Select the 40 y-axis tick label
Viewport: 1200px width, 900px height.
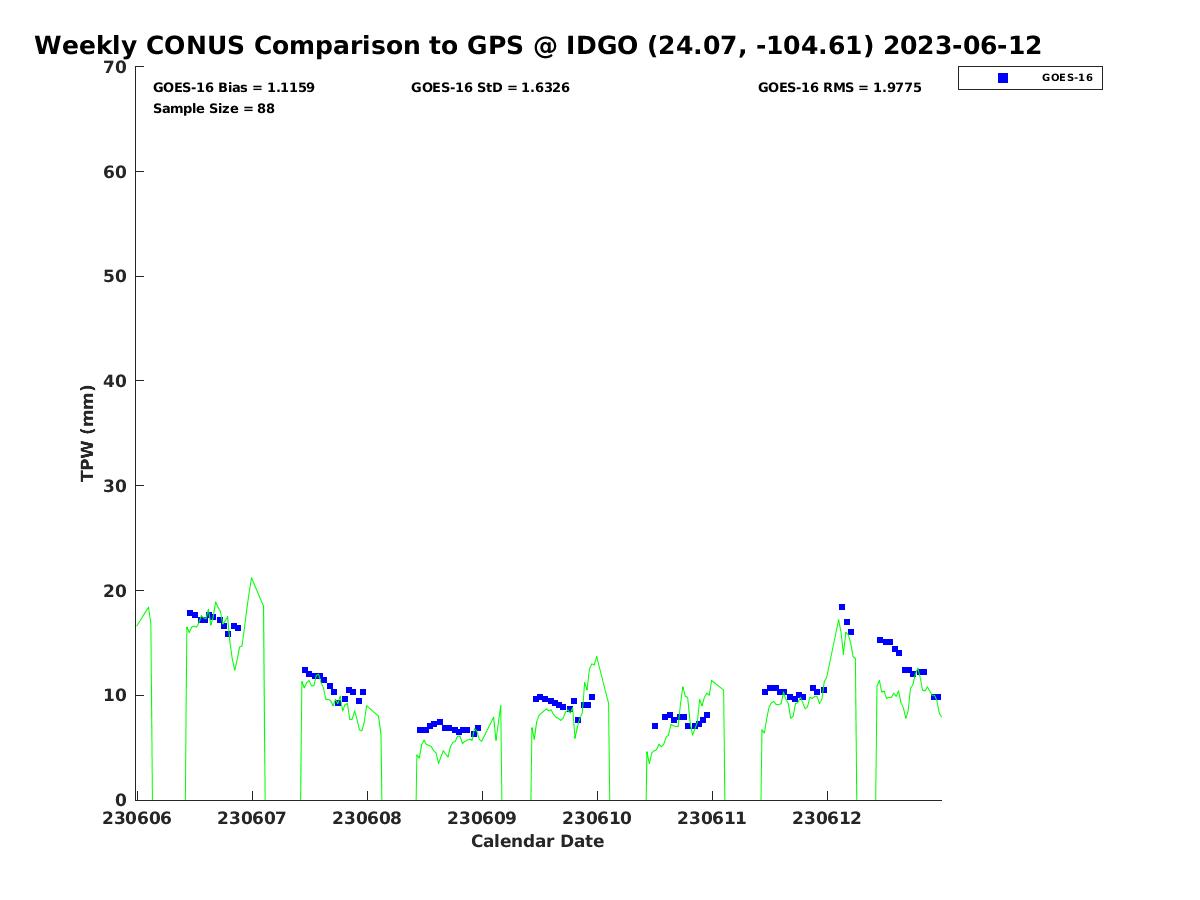pyautogui.click(x=116, y=381)
